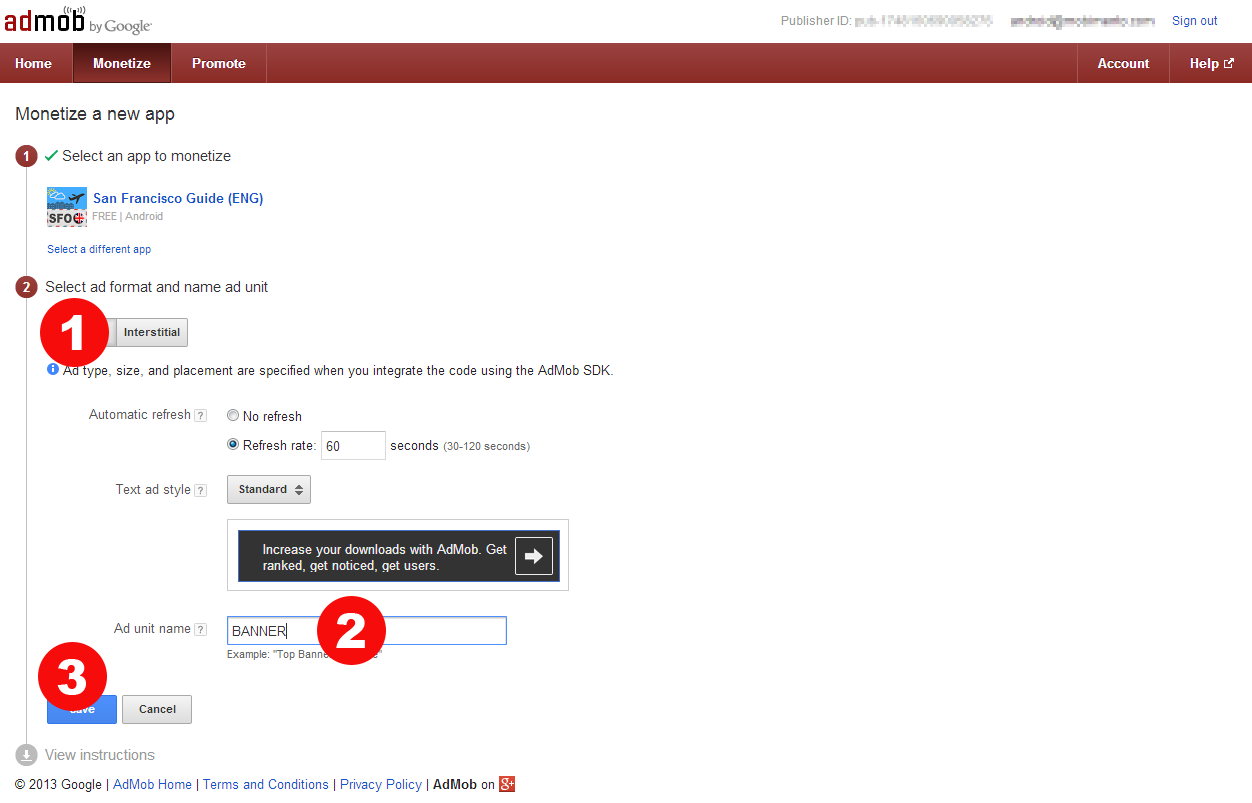Open Terms and Conditions
The height and width of the screenshot is (803, 1252).
tap(266, 784)
